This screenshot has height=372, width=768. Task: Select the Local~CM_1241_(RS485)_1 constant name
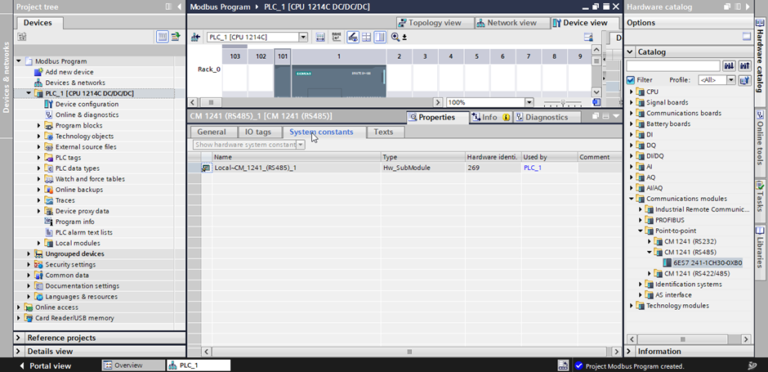255,167
